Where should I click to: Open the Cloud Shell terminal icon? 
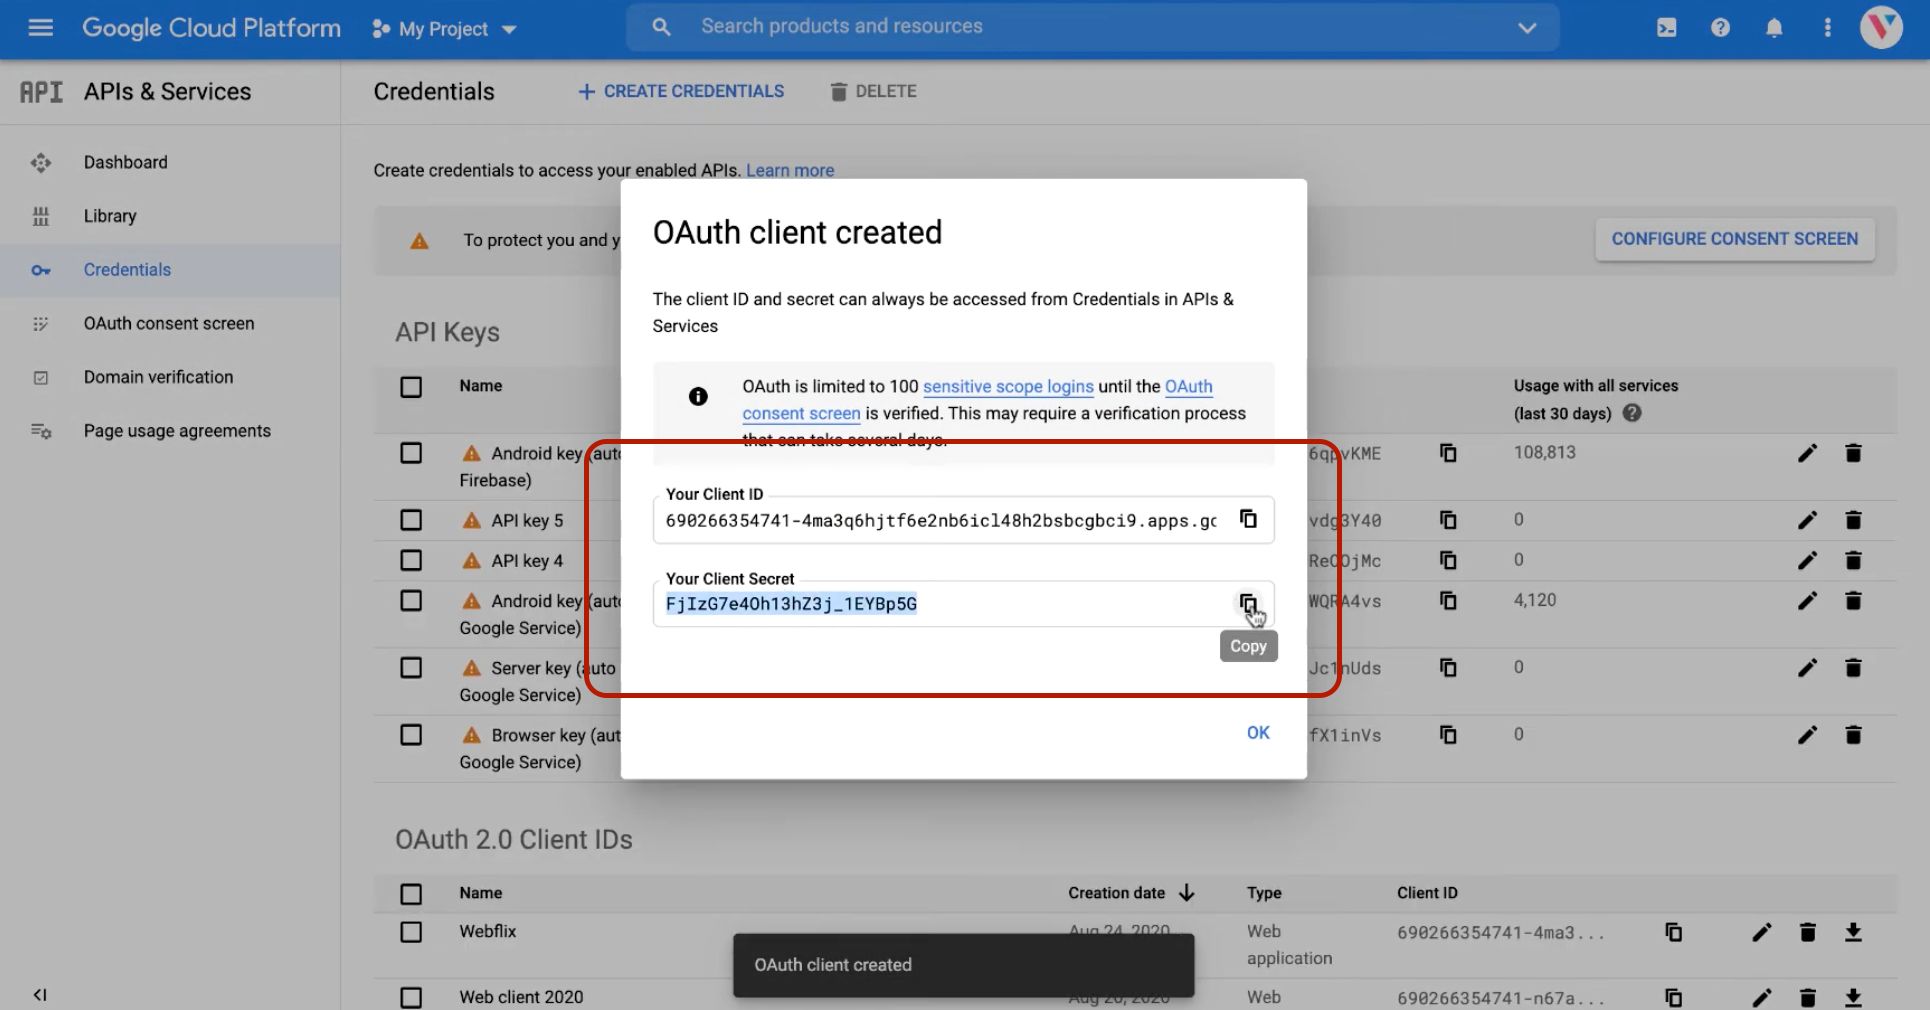pos(1666,28)
